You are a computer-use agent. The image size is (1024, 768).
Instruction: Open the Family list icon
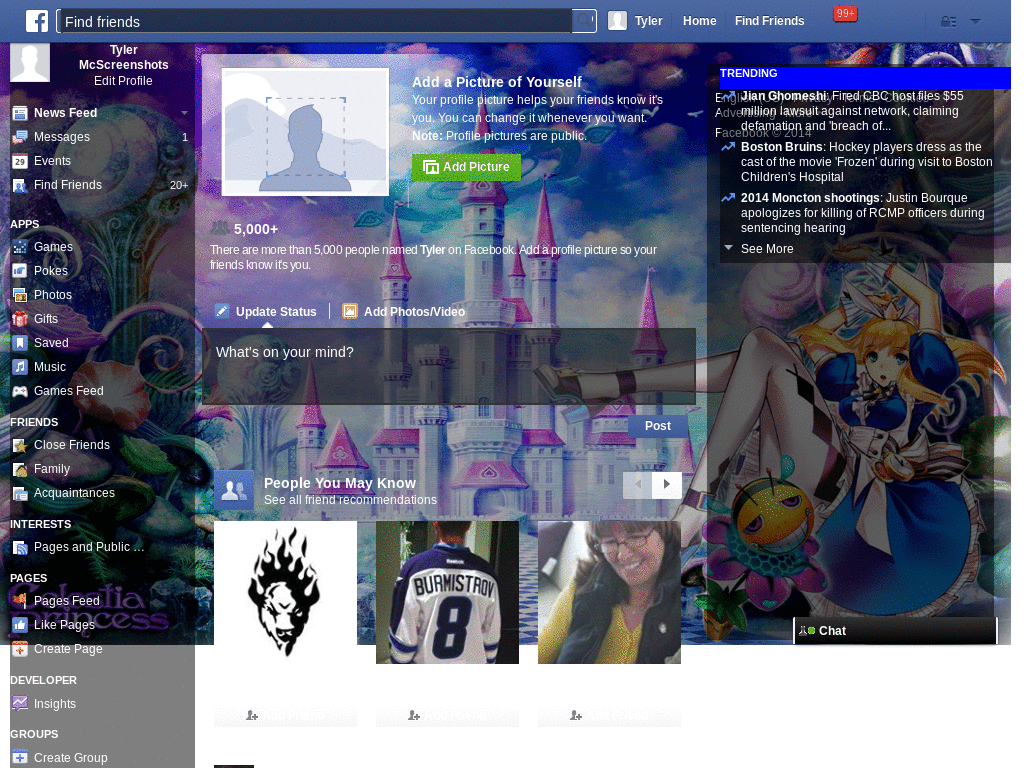20,470
